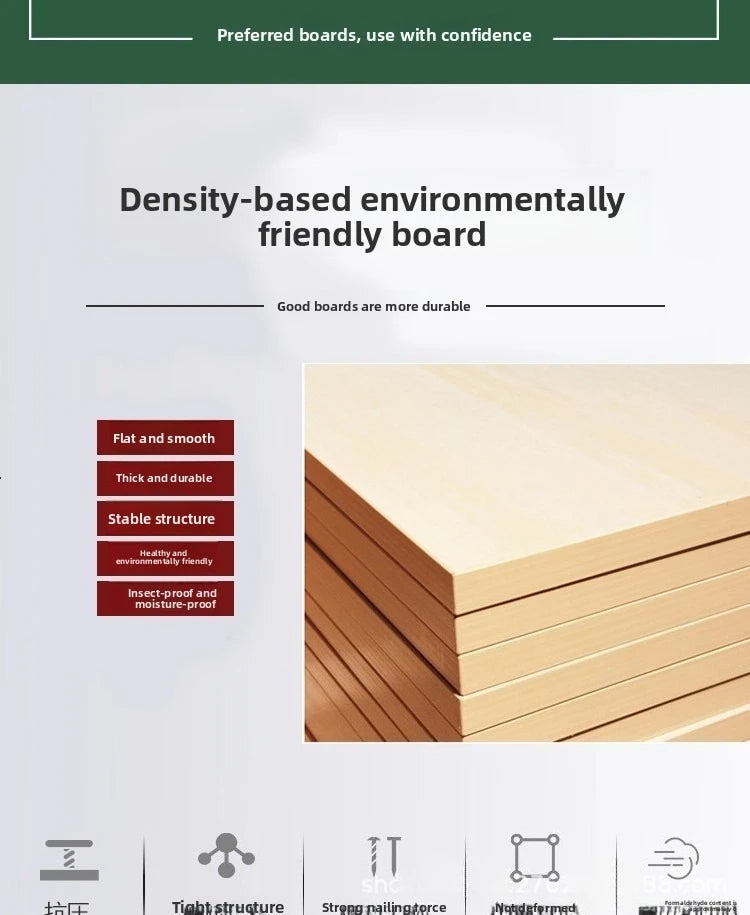Select the 'Flat and smooth' red label
The width and height of the screenshot is (750, 915).
pyautogui.click(x=165, y=438)
